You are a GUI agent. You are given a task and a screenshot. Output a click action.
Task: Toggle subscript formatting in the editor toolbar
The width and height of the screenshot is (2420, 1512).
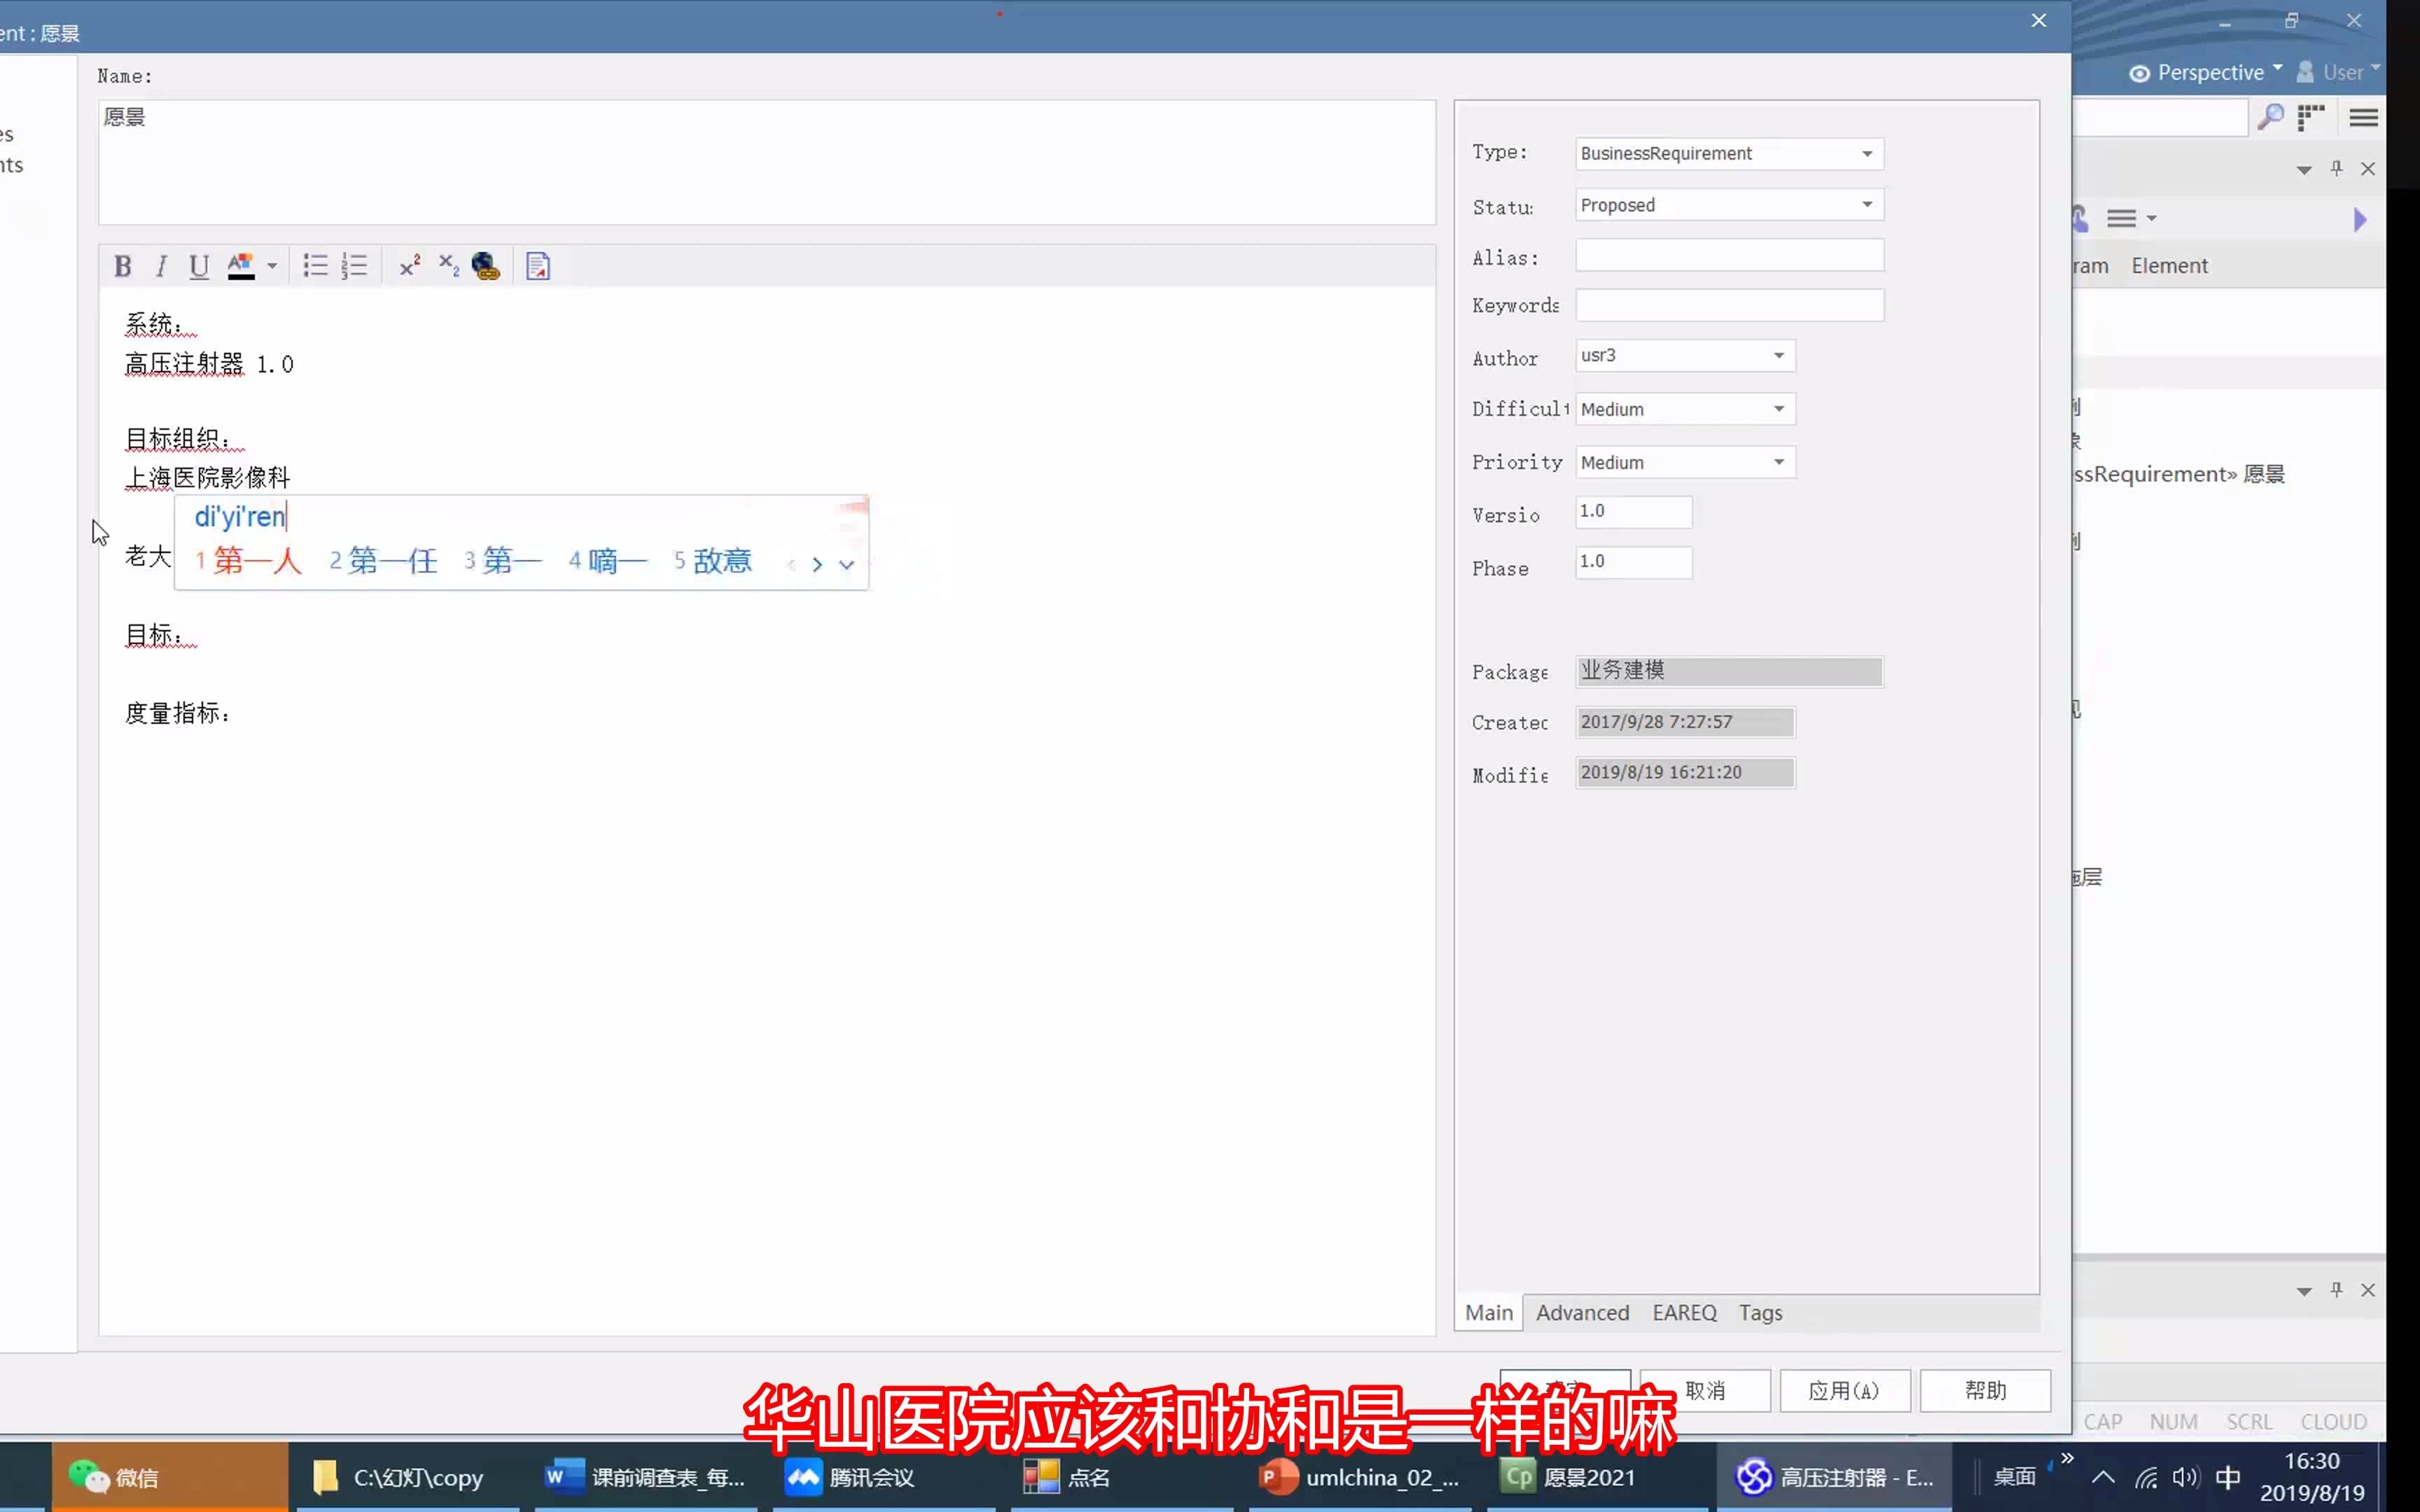click(447, 265)
